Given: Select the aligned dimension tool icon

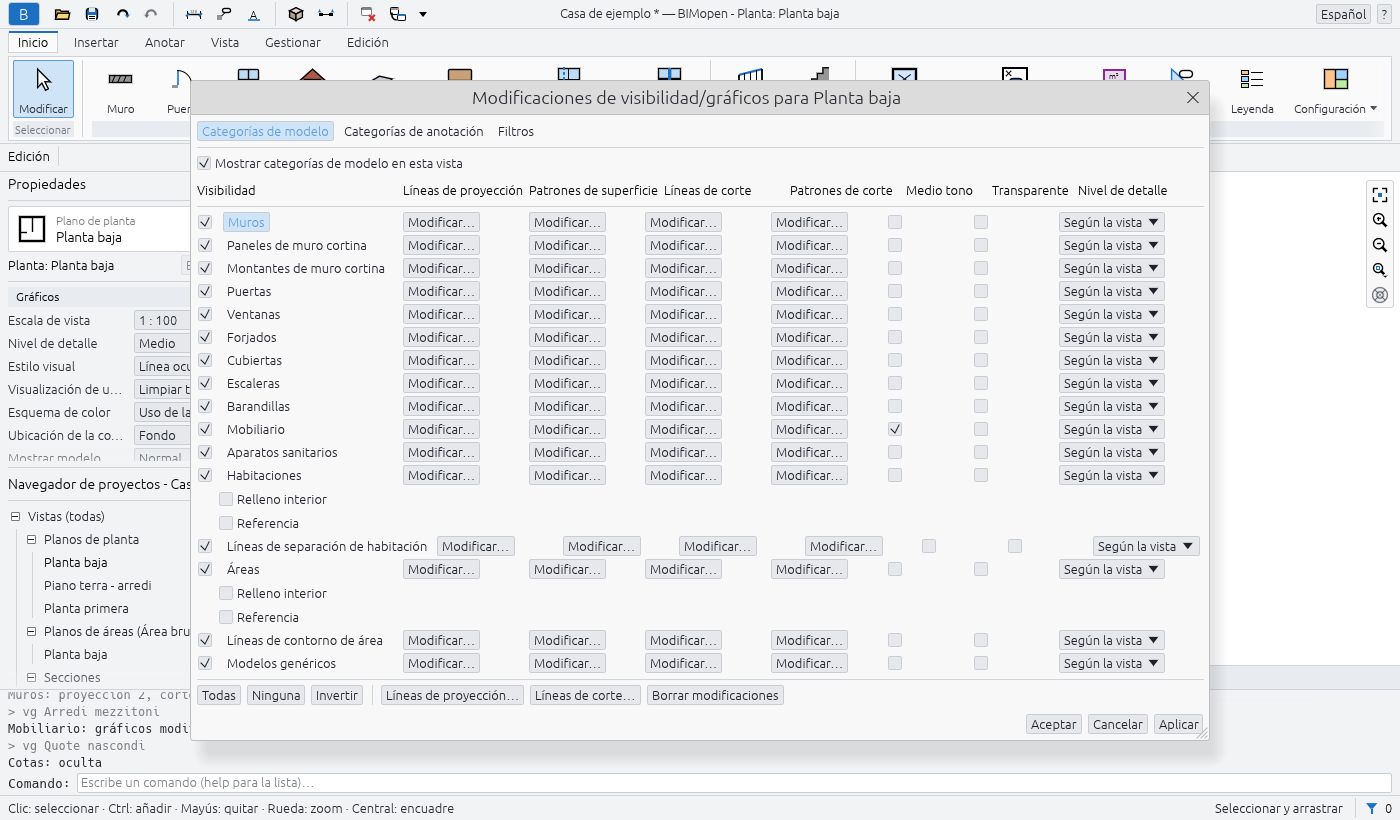Looking at the screenshot, I should tap(194, 14).
